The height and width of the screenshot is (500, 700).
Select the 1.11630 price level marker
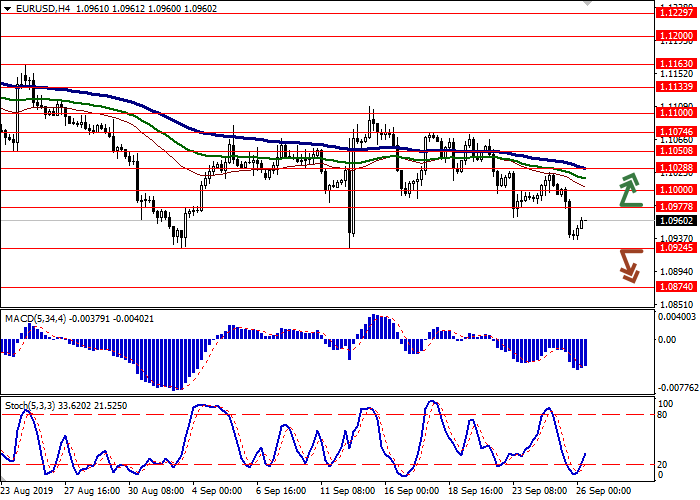(x=675, y=63)
